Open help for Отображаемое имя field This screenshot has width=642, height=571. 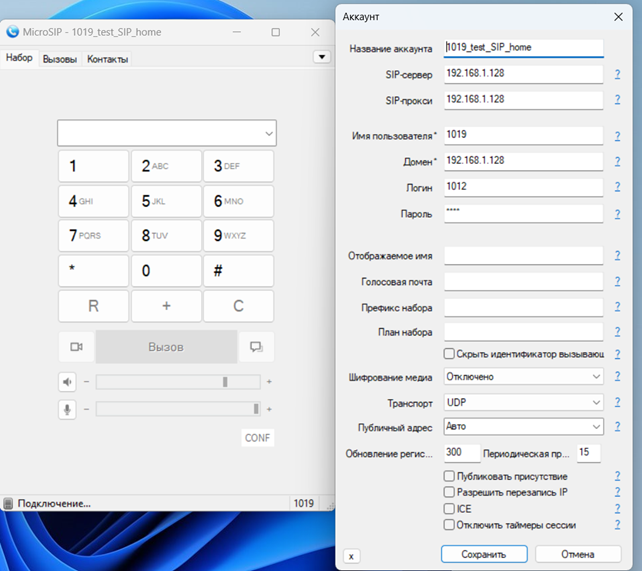[x=617, y=256]
